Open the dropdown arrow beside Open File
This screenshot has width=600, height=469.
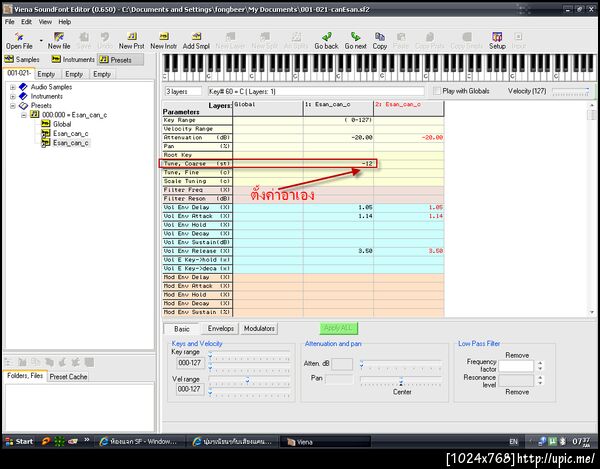coord(41,41)
